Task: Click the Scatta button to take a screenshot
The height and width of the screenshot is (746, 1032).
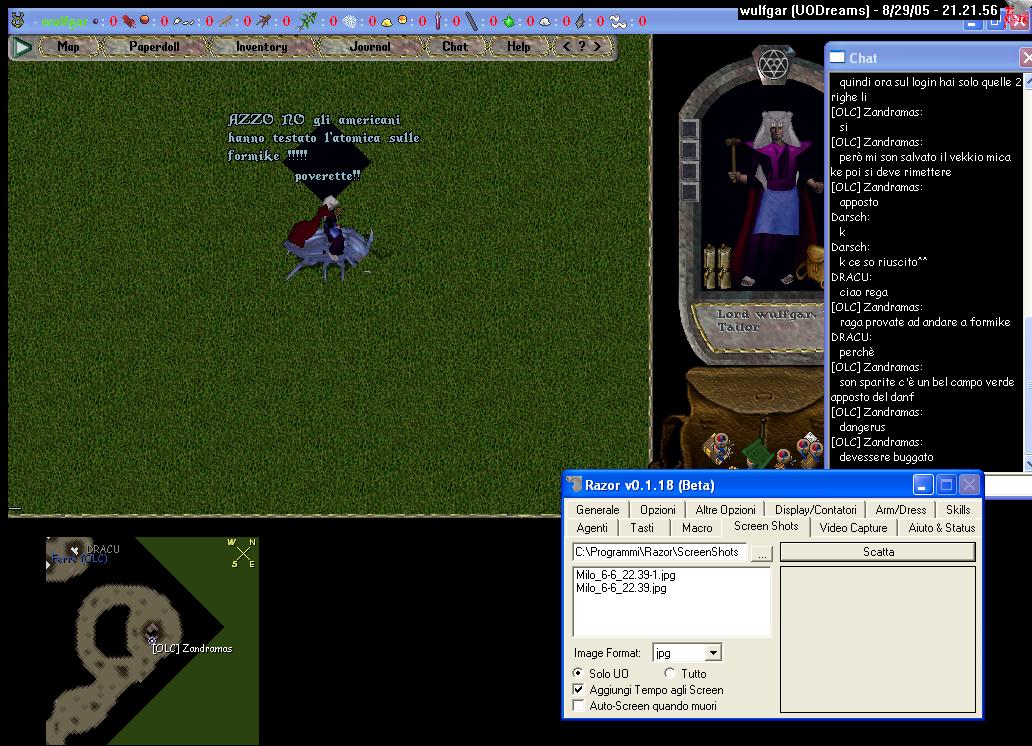Action: pos(878,552)
